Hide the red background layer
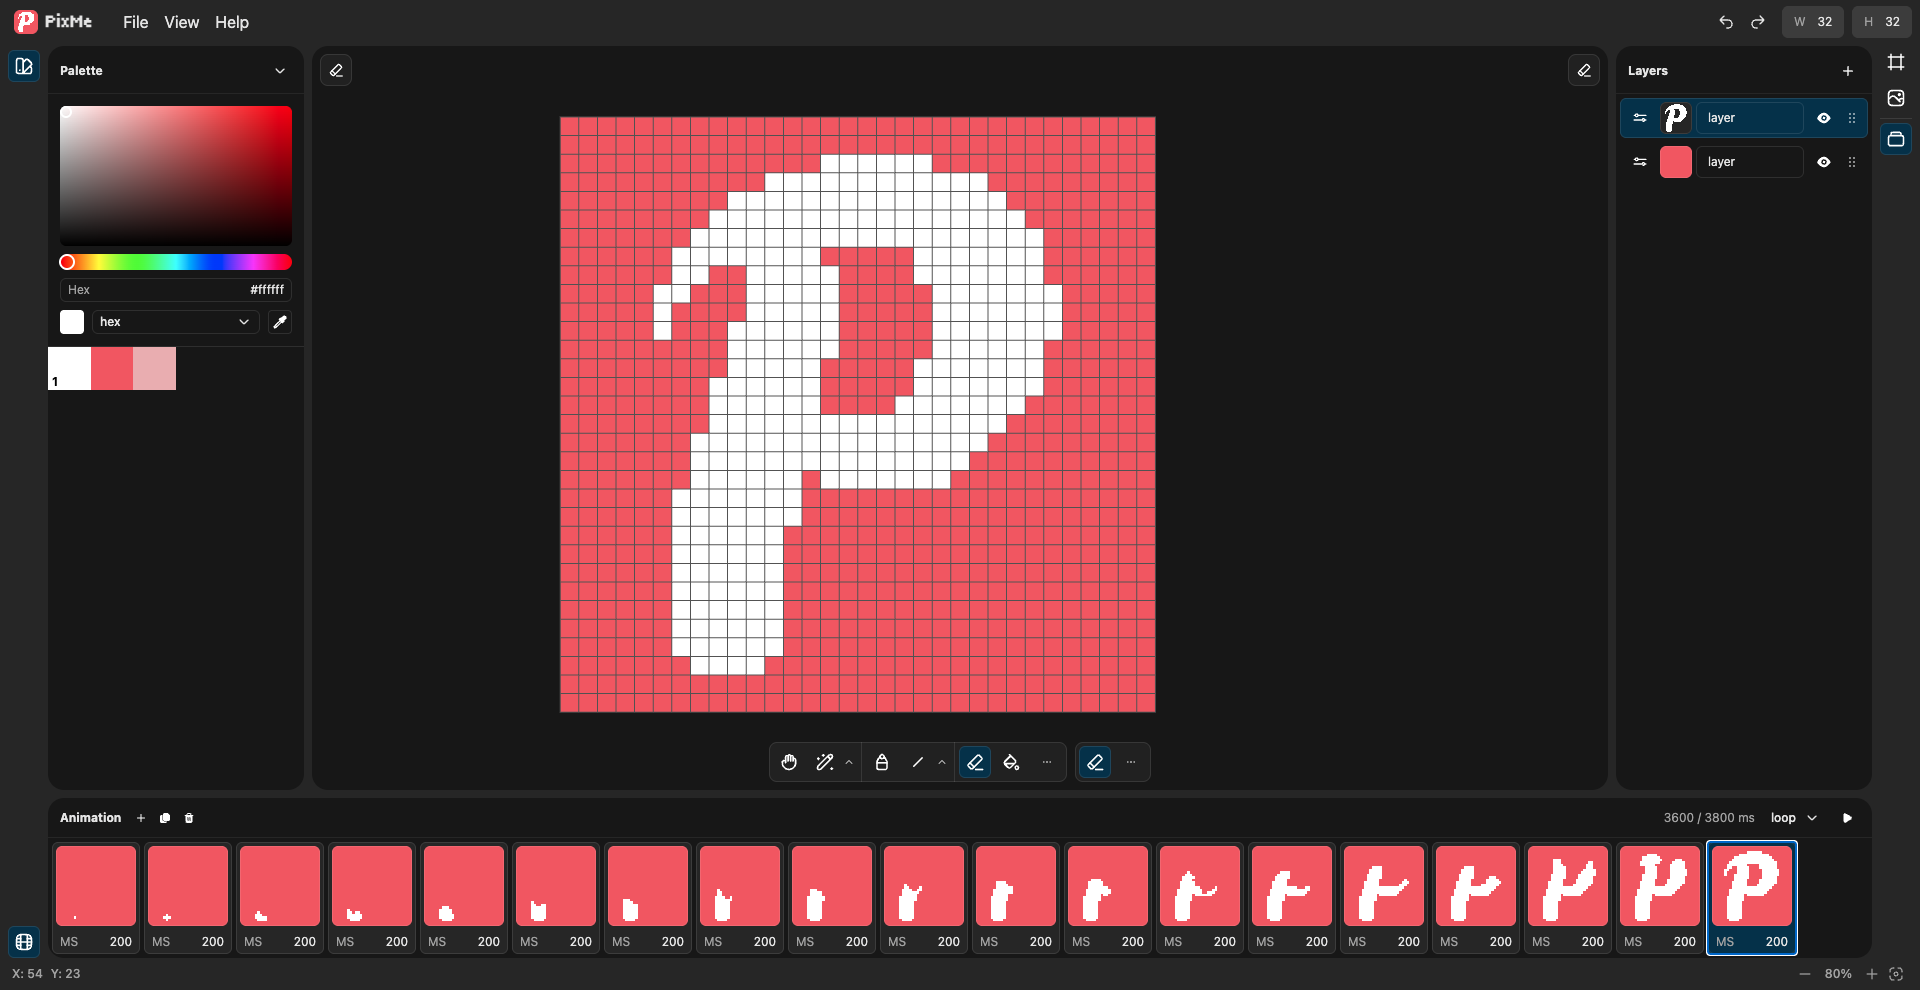1920x990 pixels. pyautogui.click(x=1824, y=162)
